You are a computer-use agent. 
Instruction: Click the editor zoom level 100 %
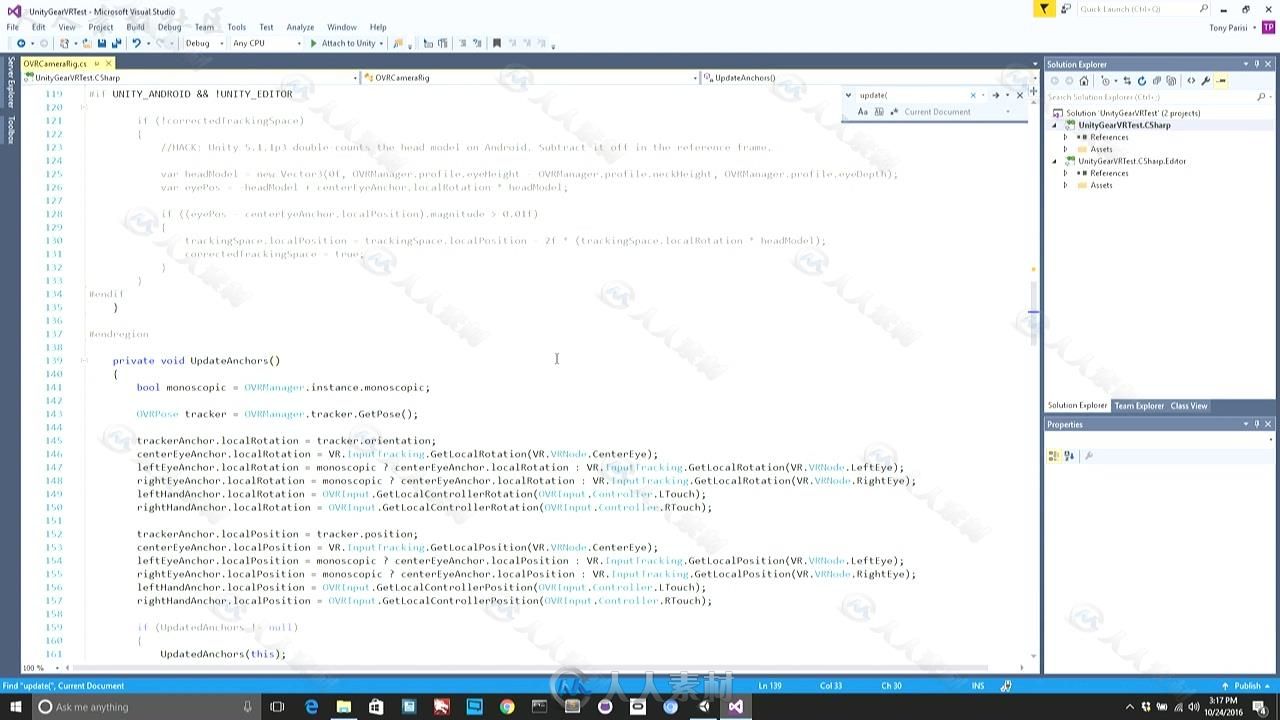pos(33,668)
